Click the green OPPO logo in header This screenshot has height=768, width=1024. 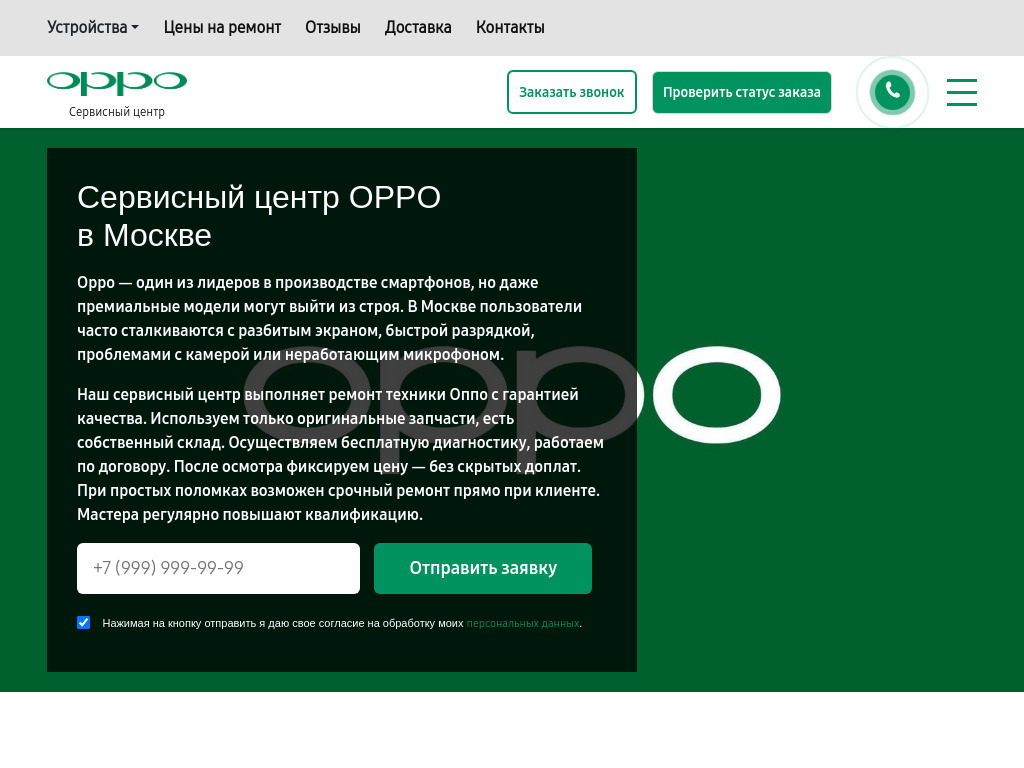click(x=117, y=83)
